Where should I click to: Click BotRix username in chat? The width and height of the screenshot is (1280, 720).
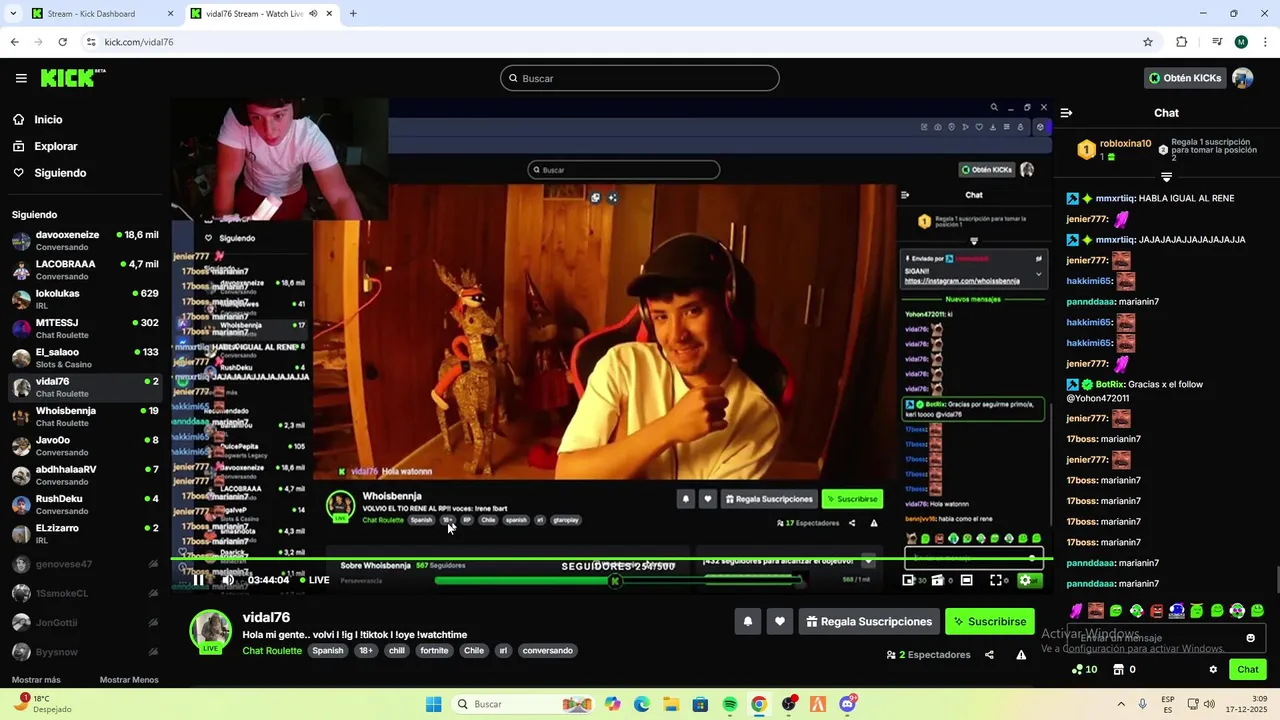(x=1110, y=384)
